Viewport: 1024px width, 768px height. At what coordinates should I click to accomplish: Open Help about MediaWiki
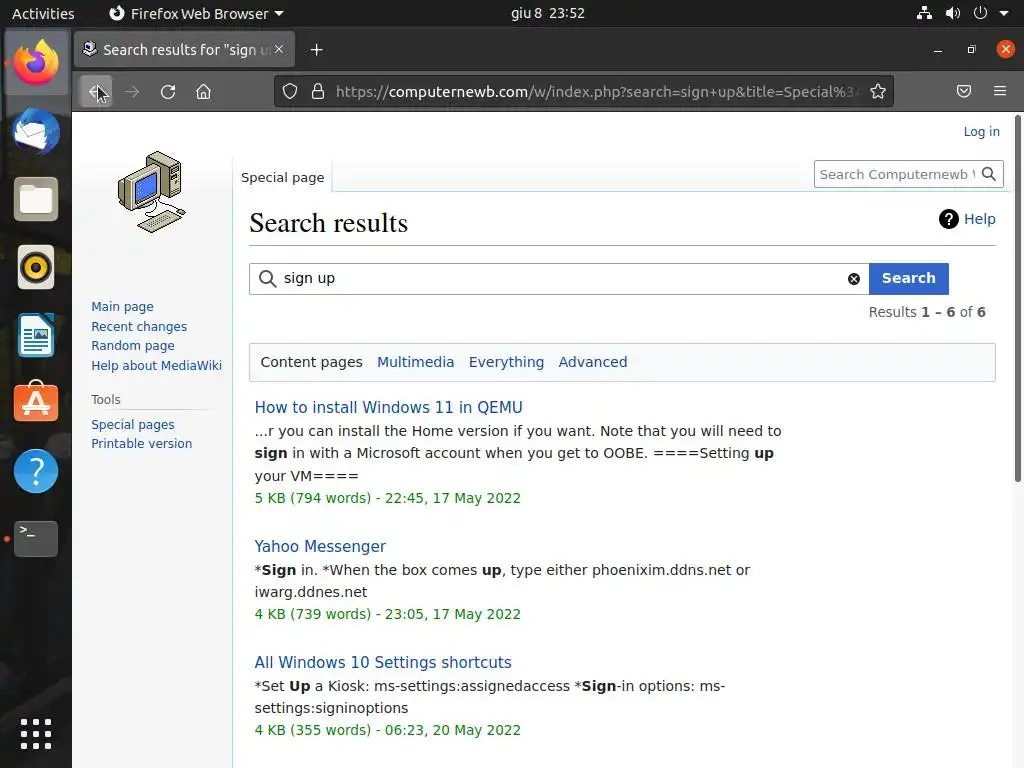[157, 365]
